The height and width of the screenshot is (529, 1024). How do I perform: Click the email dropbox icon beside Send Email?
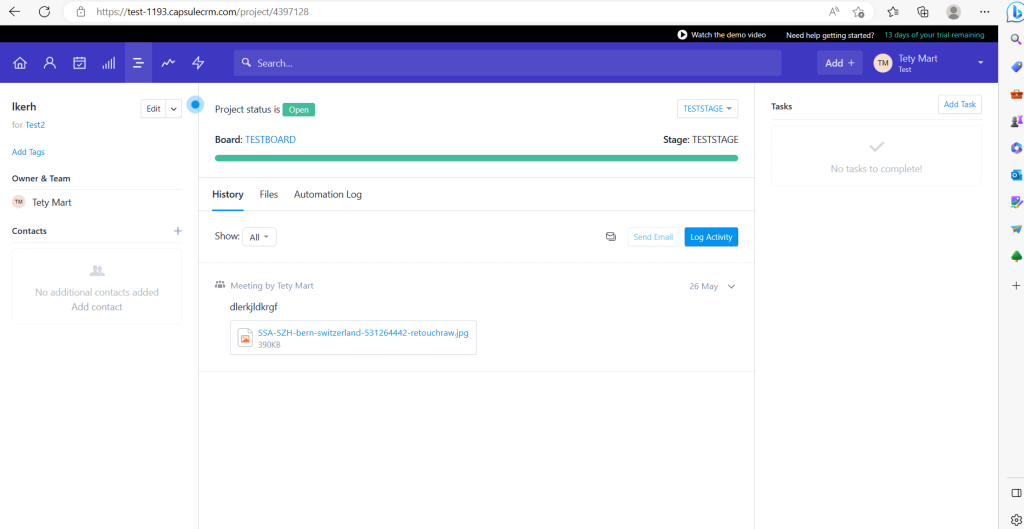[x=611, y=236]
